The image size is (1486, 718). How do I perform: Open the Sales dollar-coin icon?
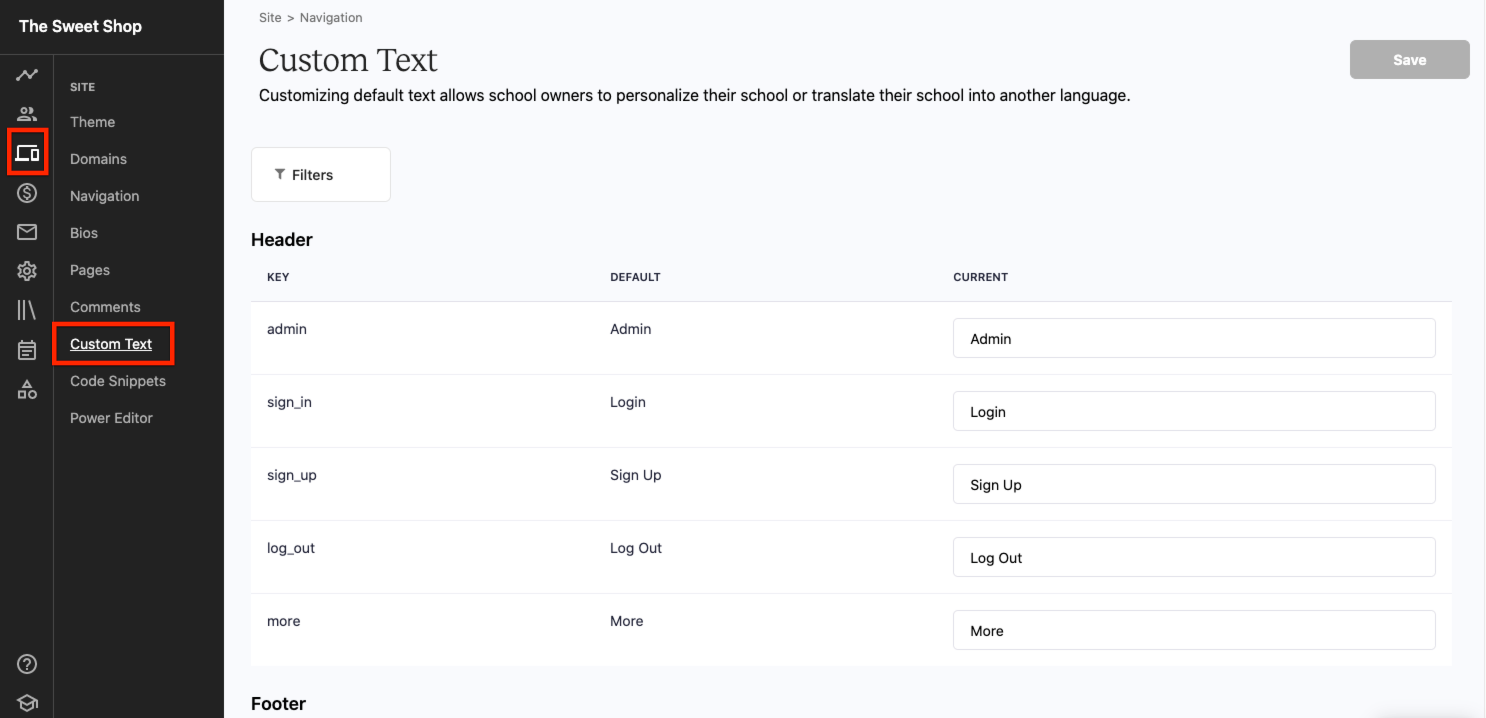tap(27, 193)
